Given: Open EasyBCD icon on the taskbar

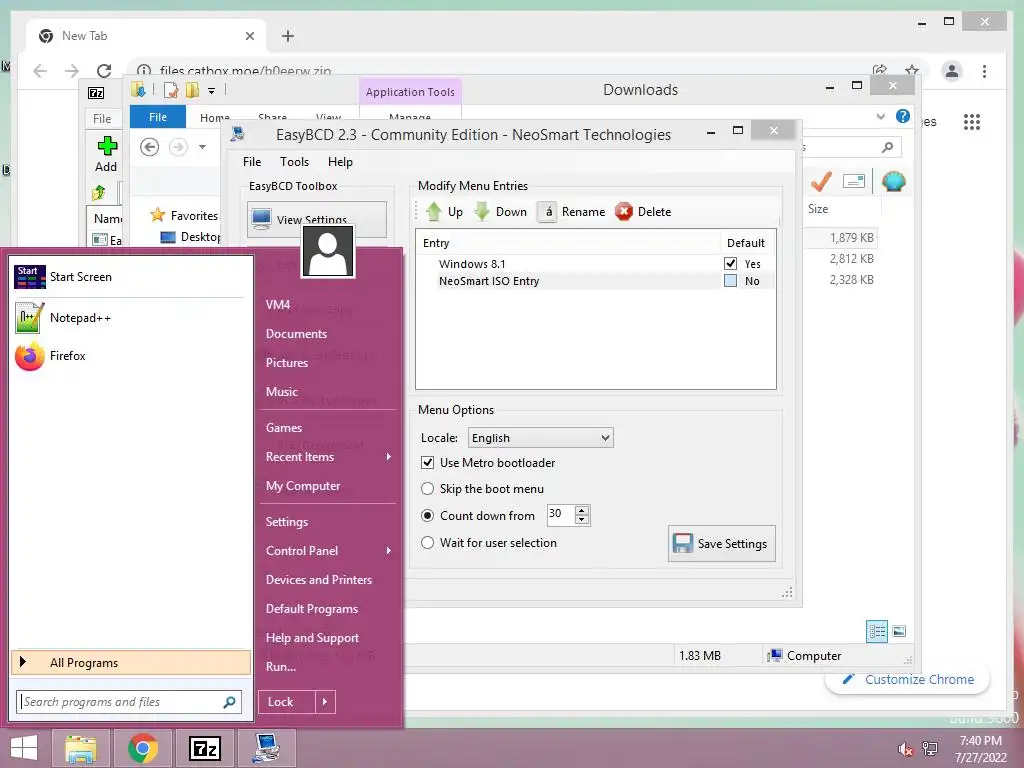Looking at the screenshot, I should coord(266,748).
